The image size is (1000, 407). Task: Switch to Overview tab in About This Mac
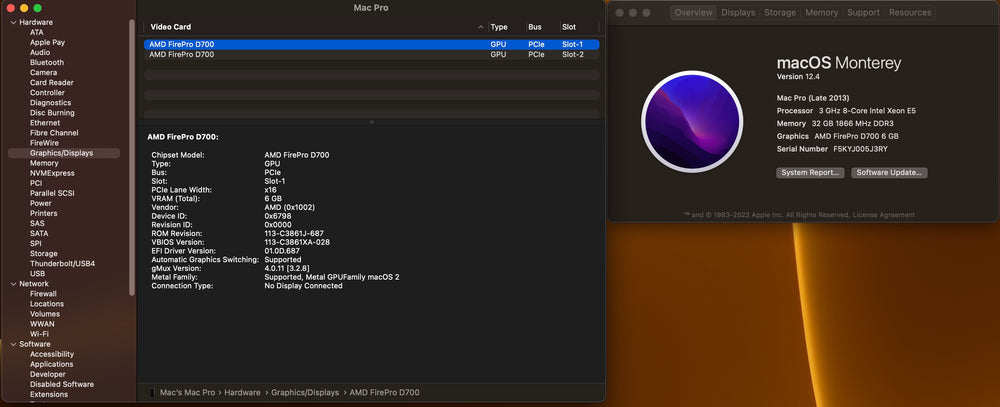click(x=693, y=13)
